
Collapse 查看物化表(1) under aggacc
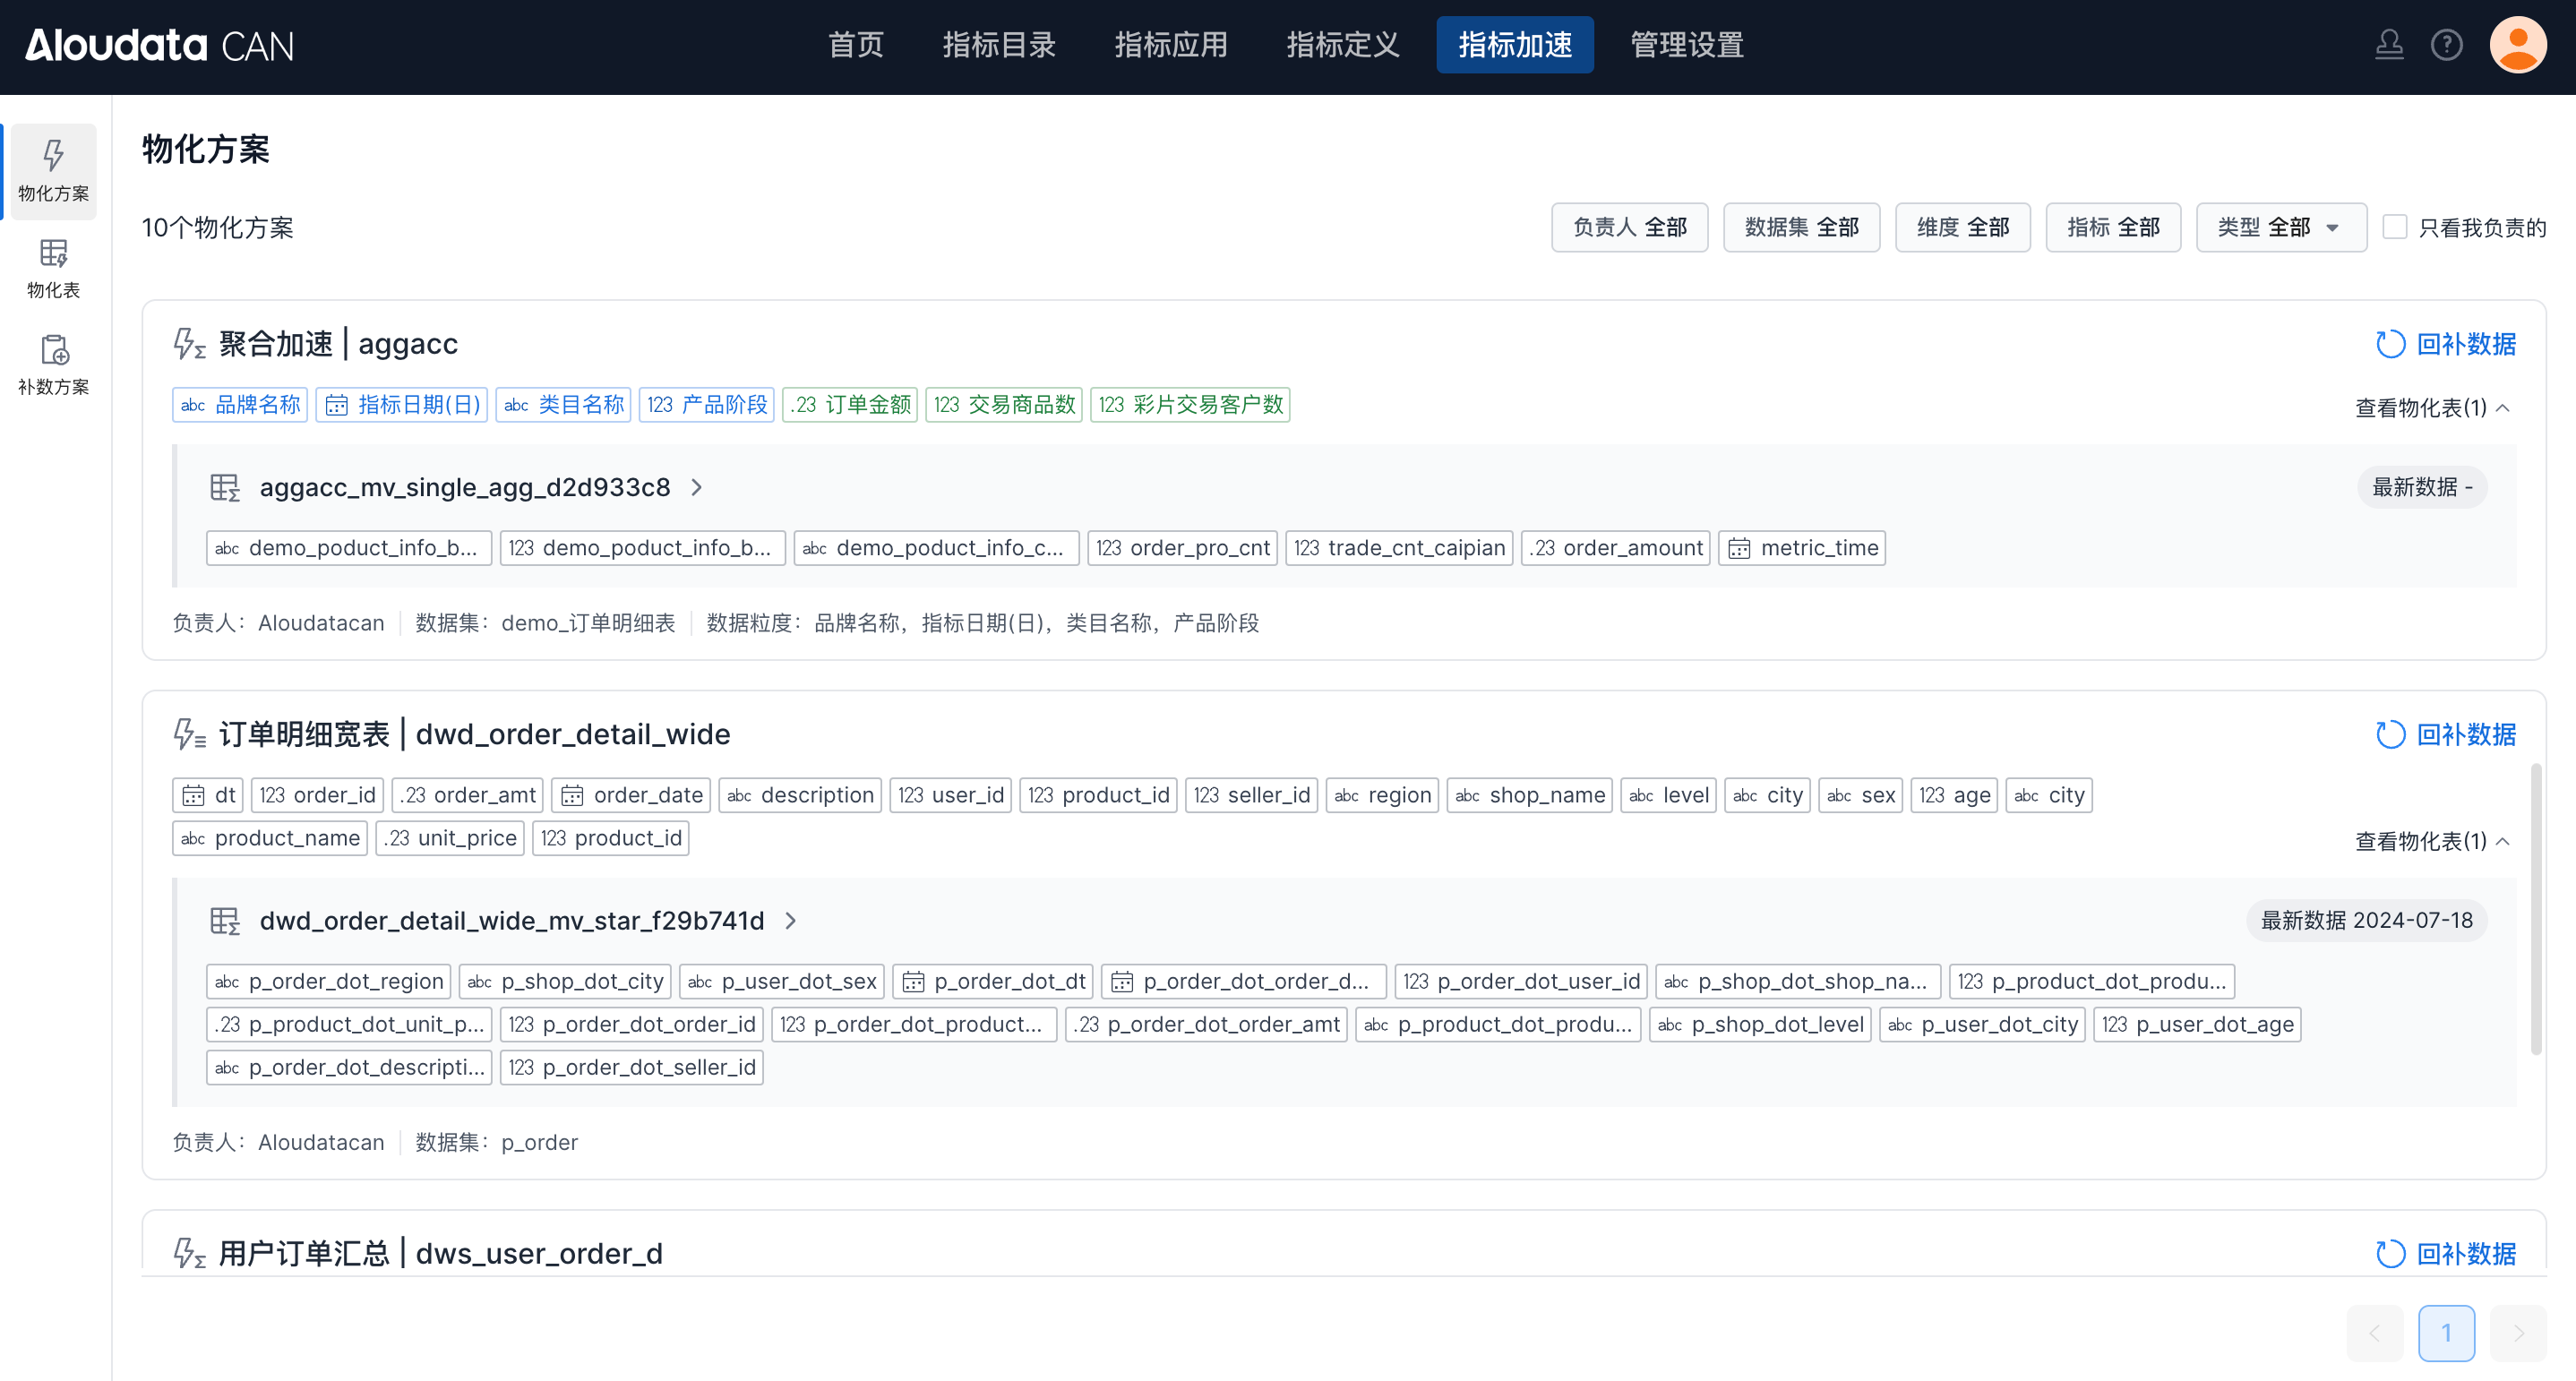tap(2432, 408)
